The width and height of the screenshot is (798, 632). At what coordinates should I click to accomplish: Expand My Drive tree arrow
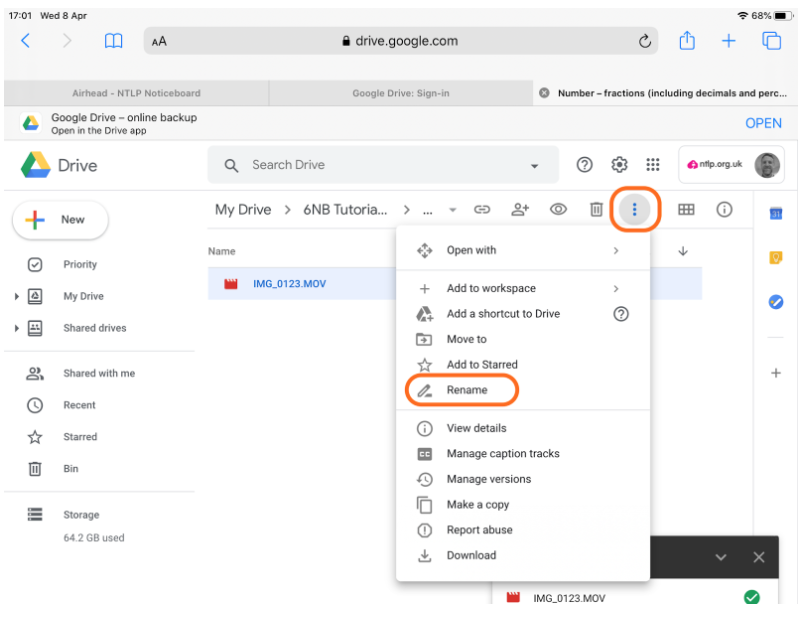pyautogui.click(x=16, y=296)
